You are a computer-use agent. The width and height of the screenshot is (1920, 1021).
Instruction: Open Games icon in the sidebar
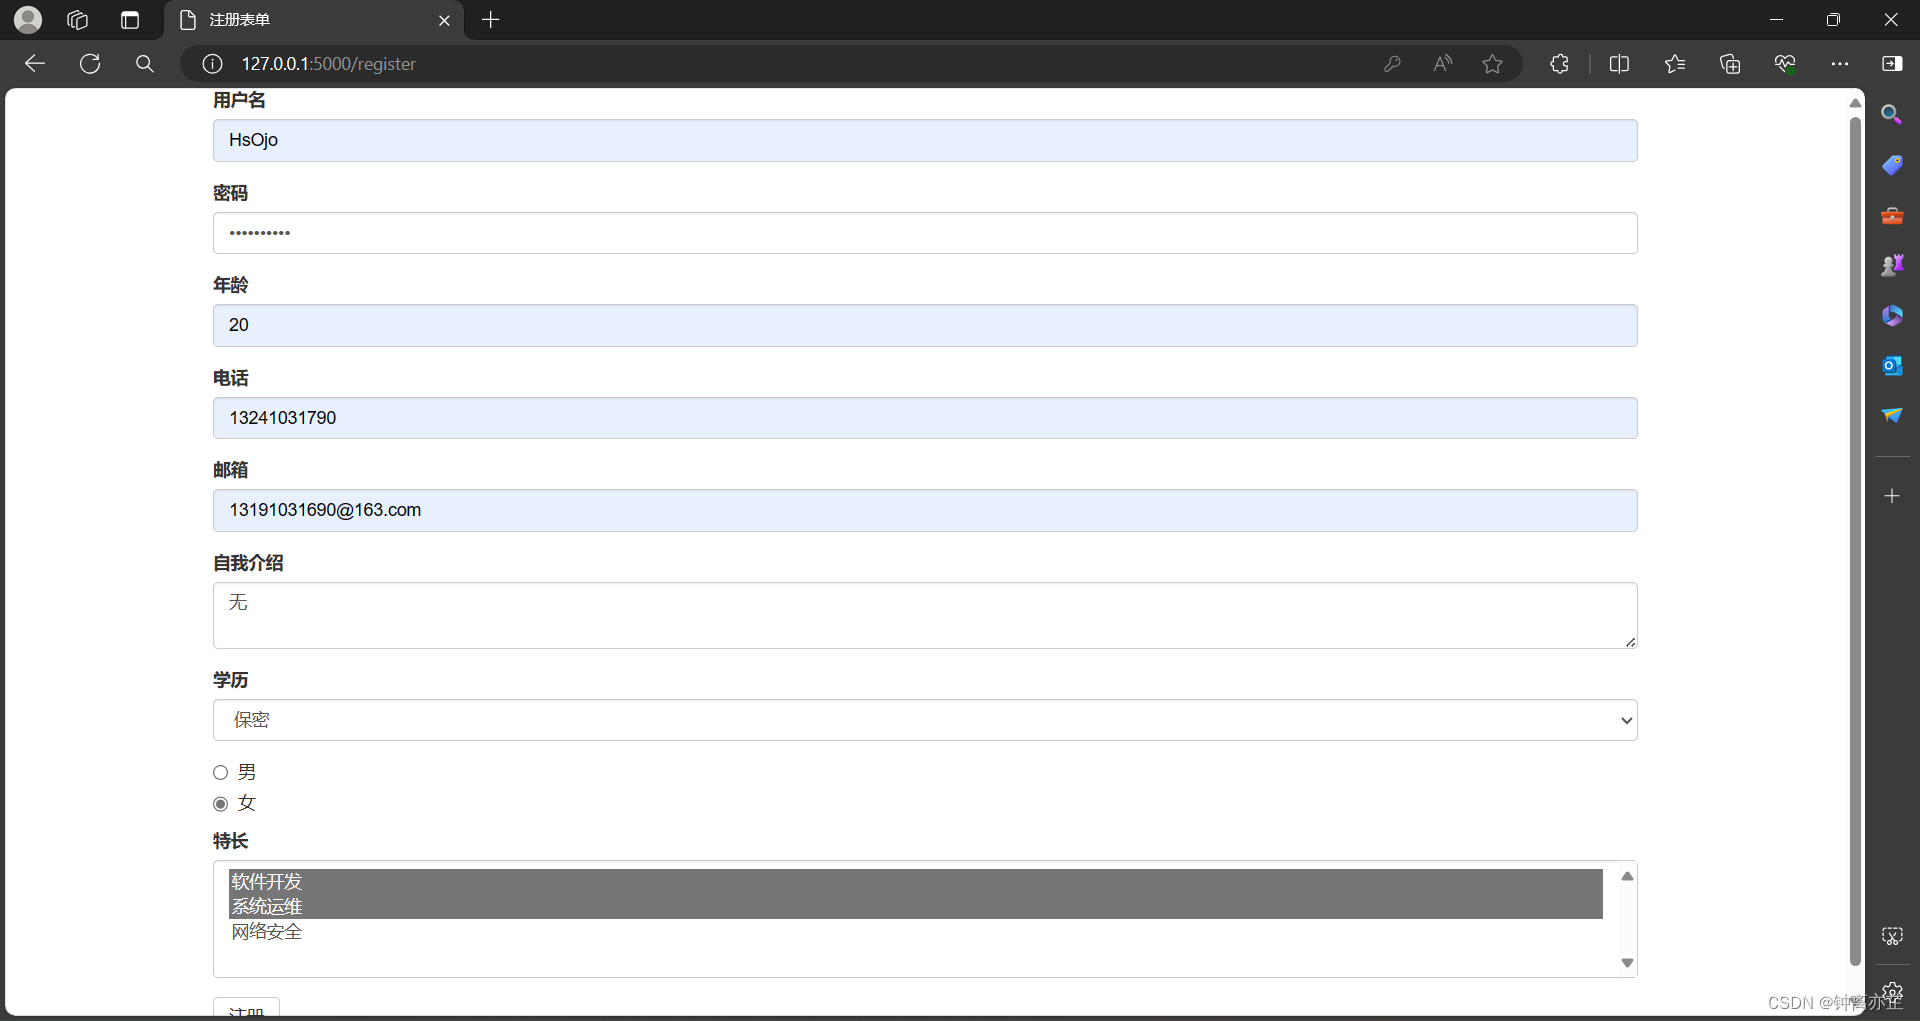[1893, 264]
